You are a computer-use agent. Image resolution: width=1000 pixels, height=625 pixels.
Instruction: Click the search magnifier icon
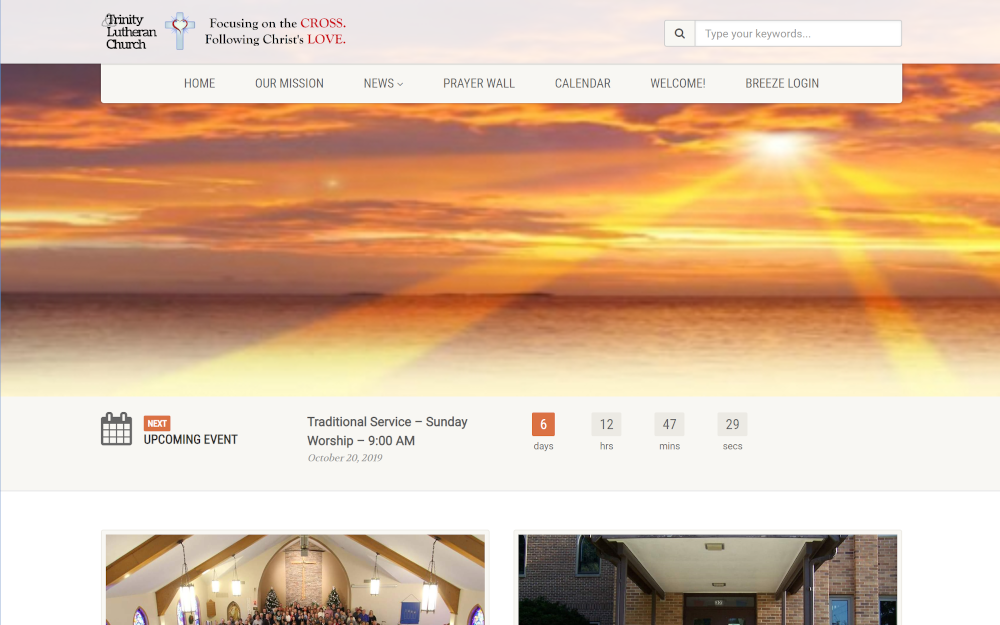(680, 34)
